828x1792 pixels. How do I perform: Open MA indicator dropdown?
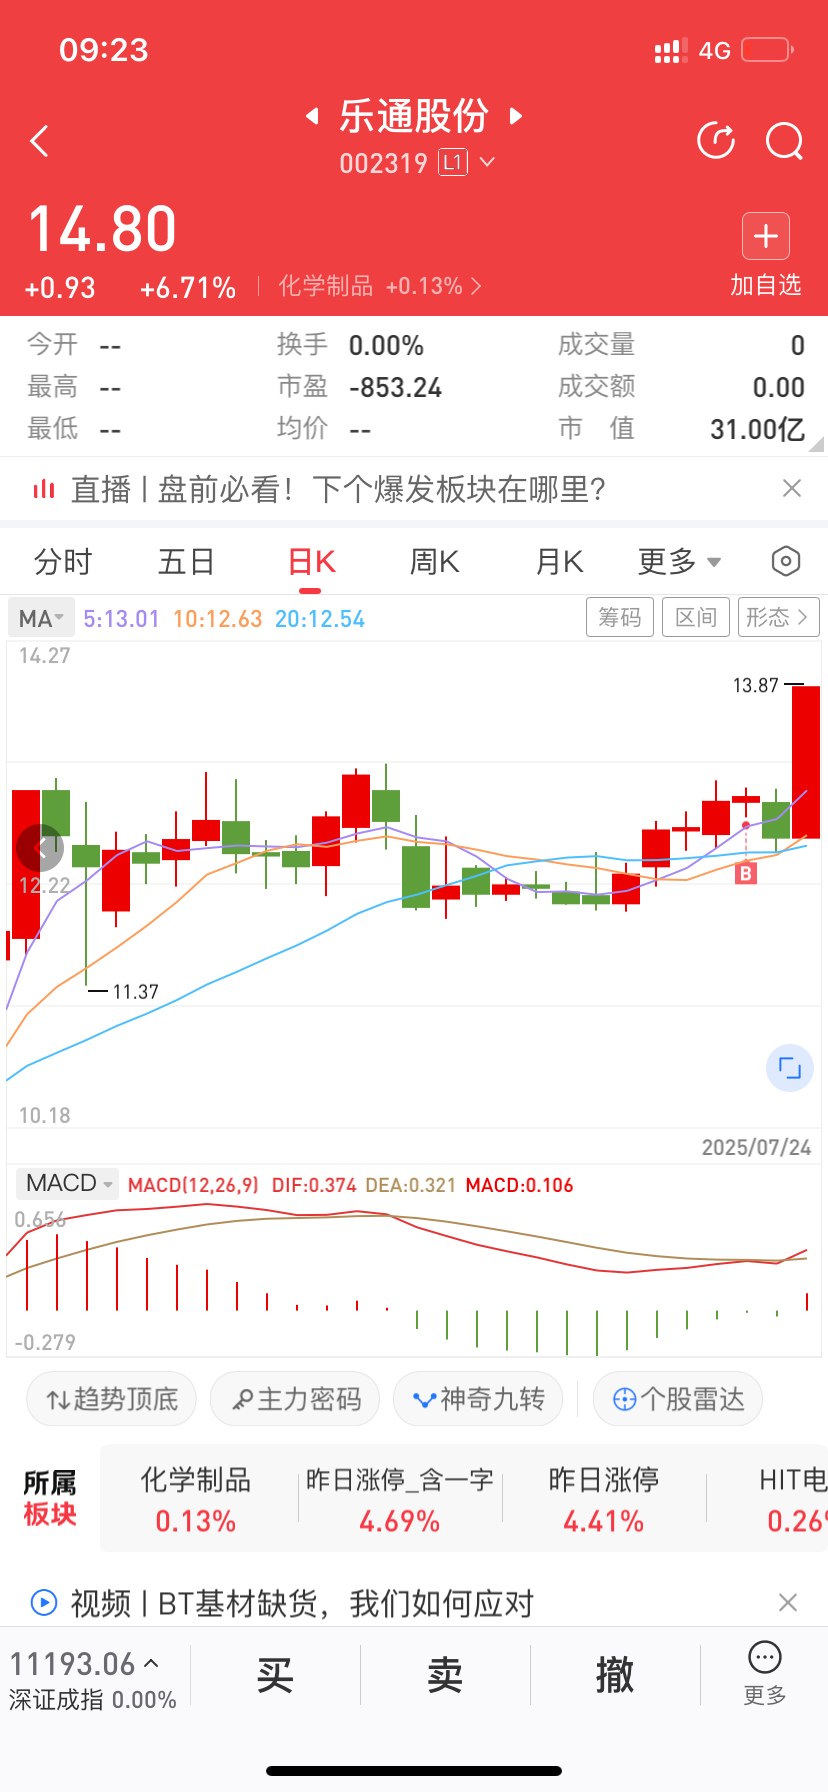(x=40, y=618)
